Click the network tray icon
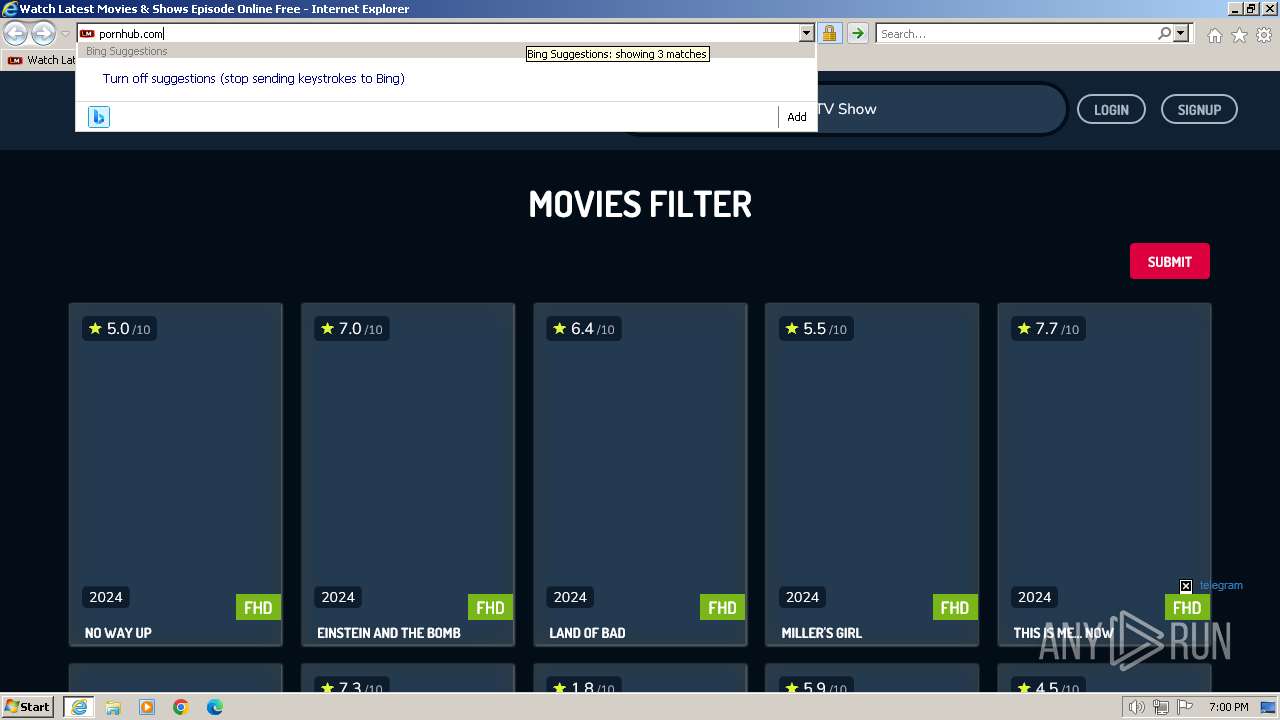 coord(1161,707)
